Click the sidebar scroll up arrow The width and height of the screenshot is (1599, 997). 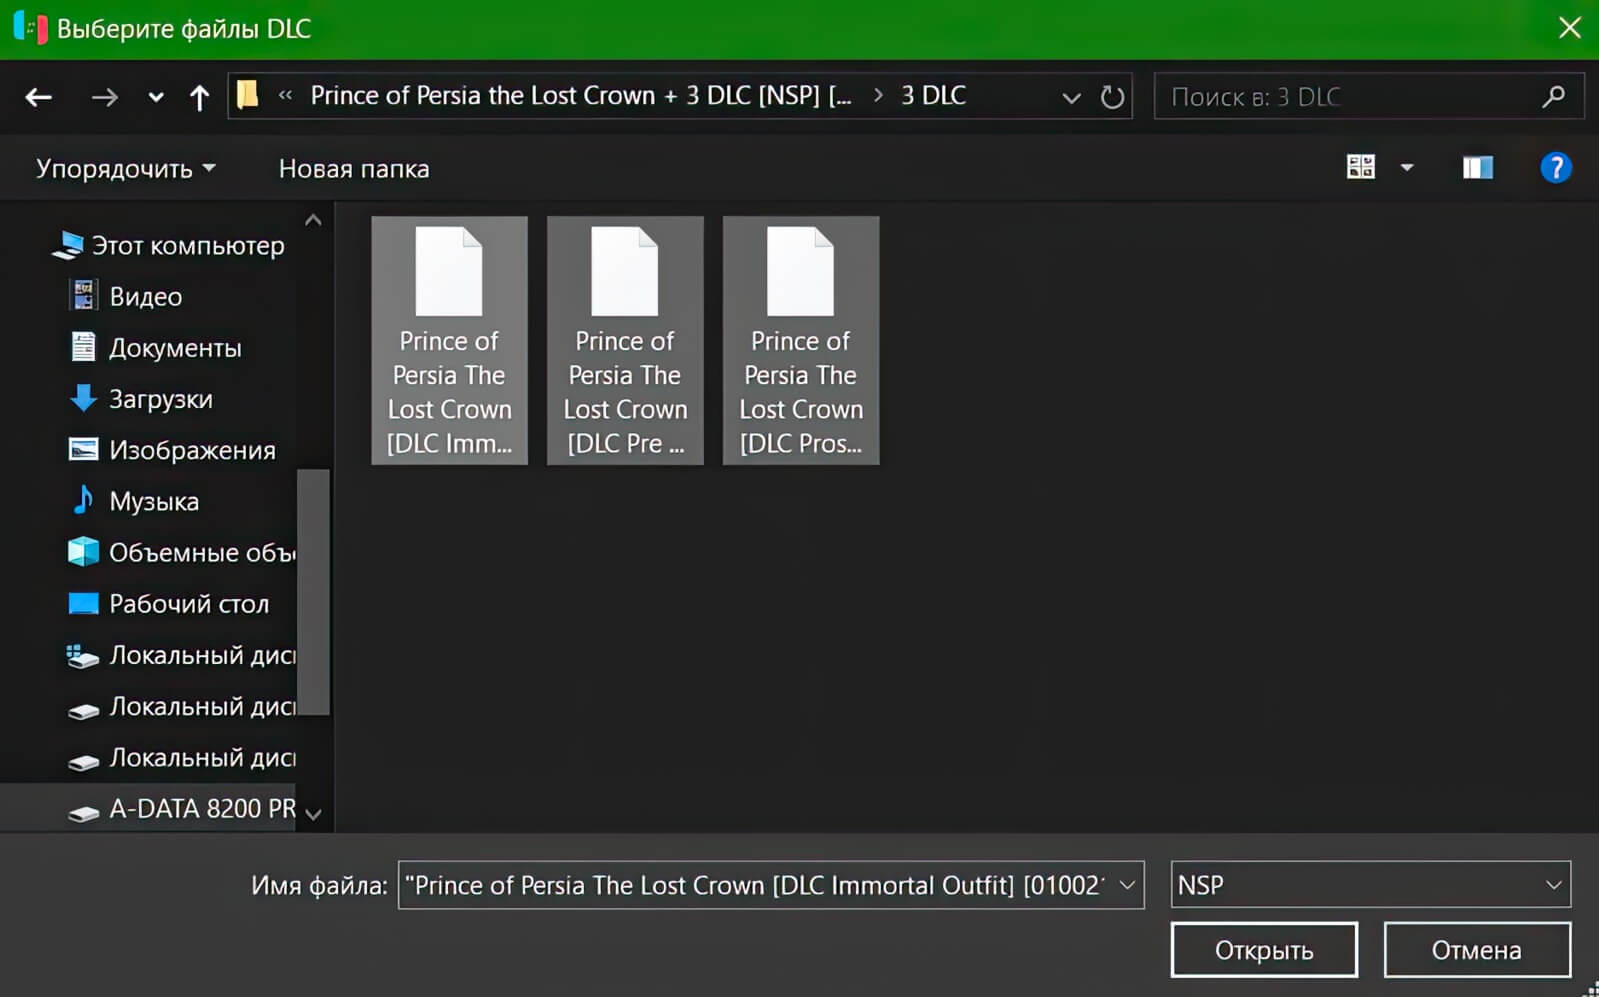[x=313, y=220]
